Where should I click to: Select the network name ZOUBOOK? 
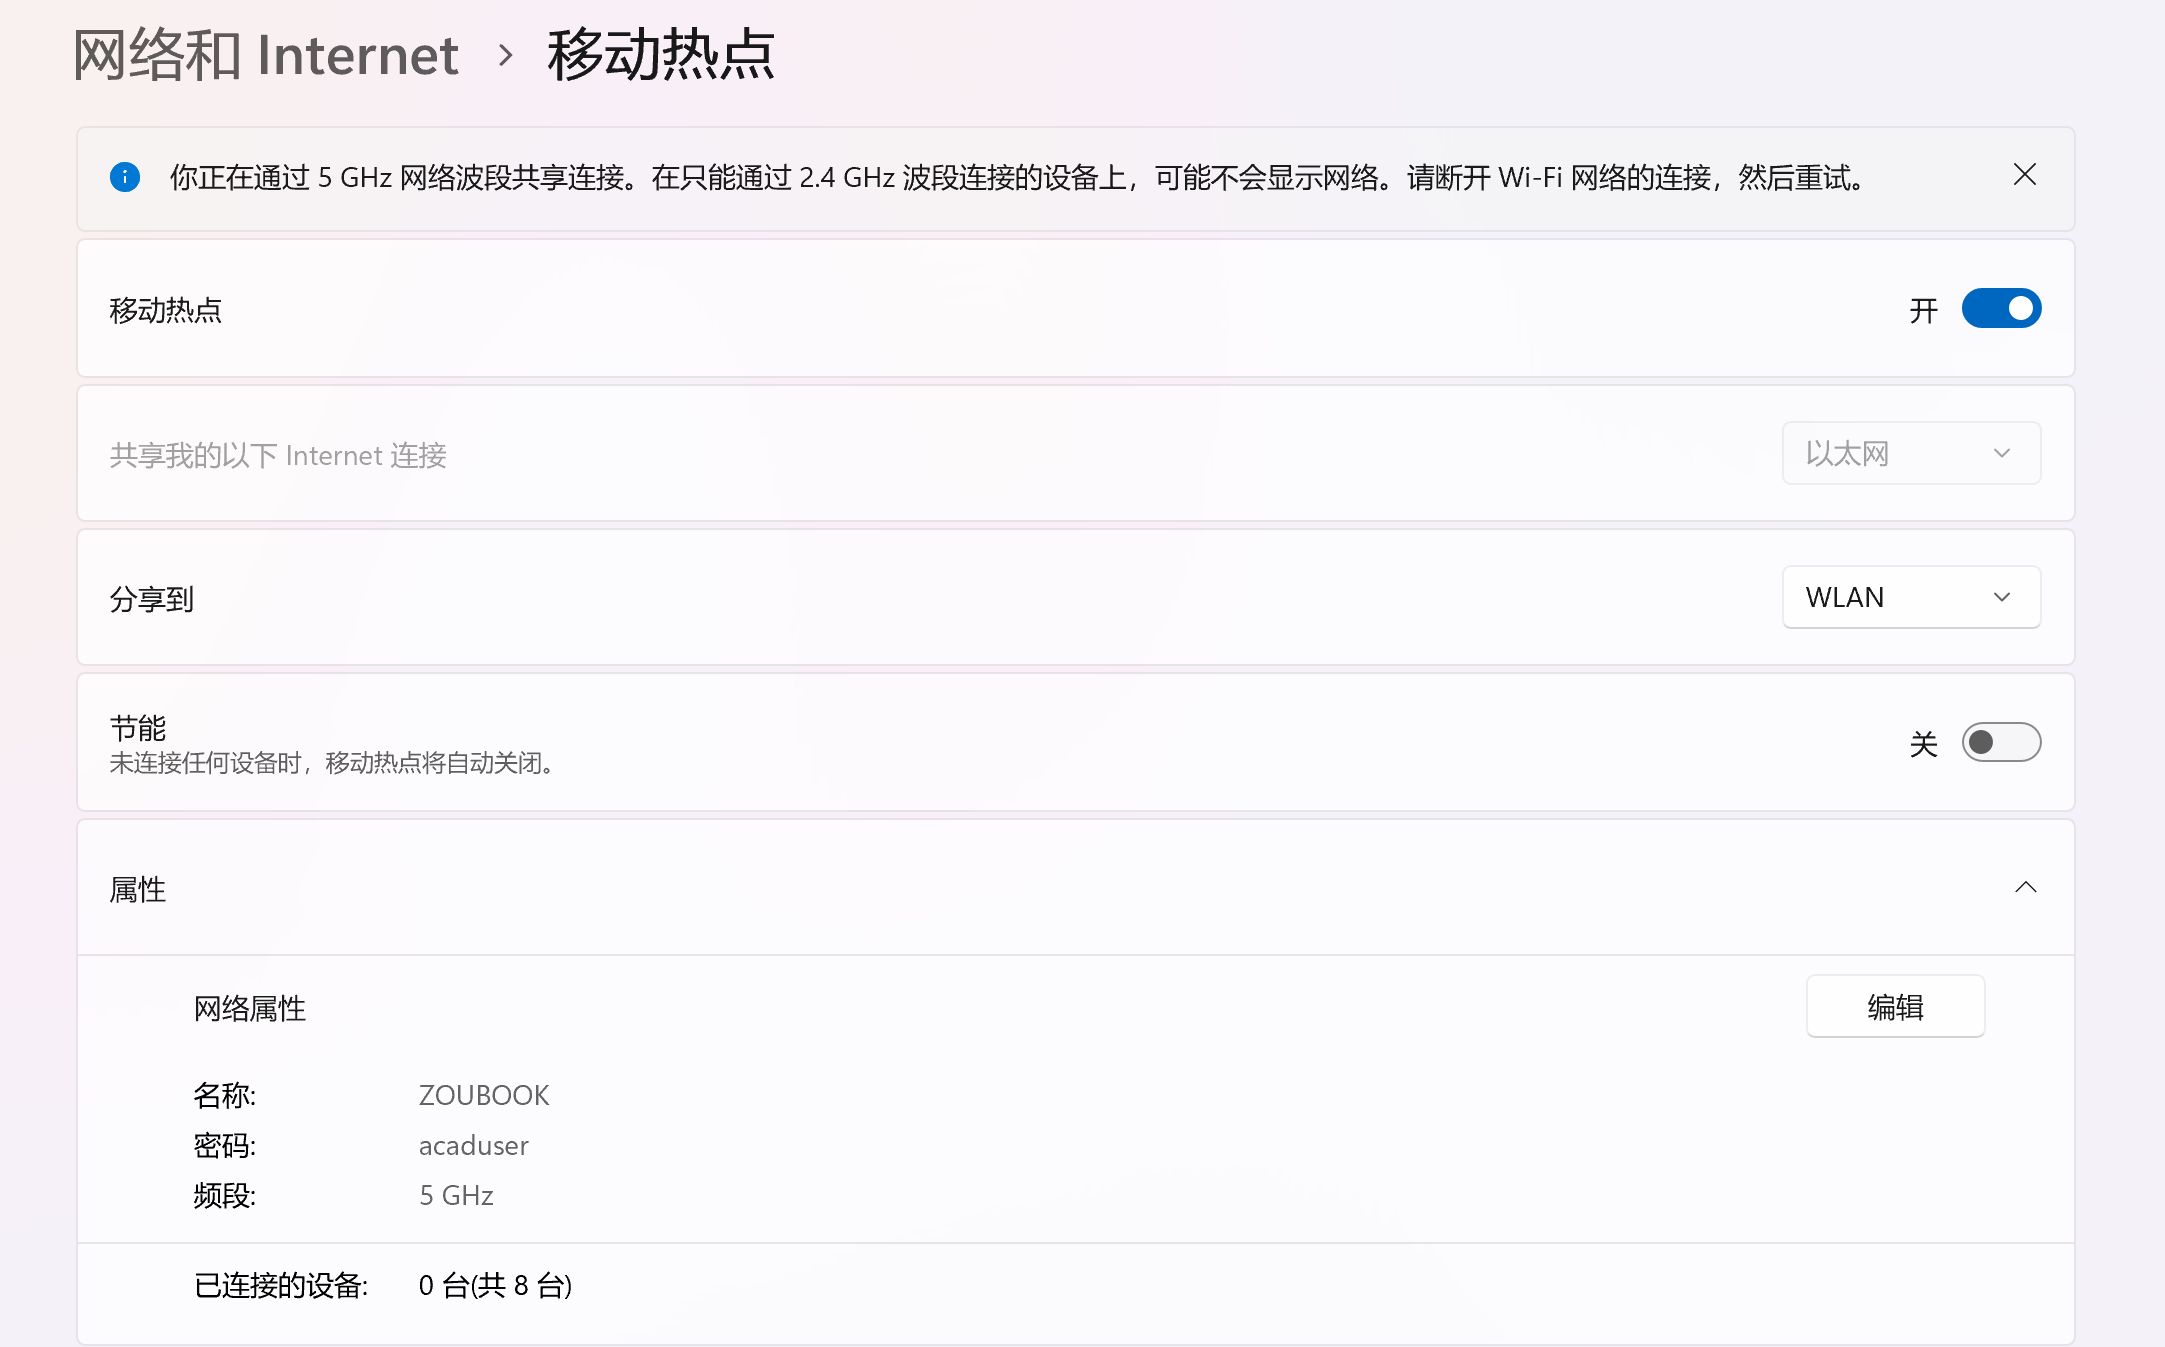pos(484,1096)
